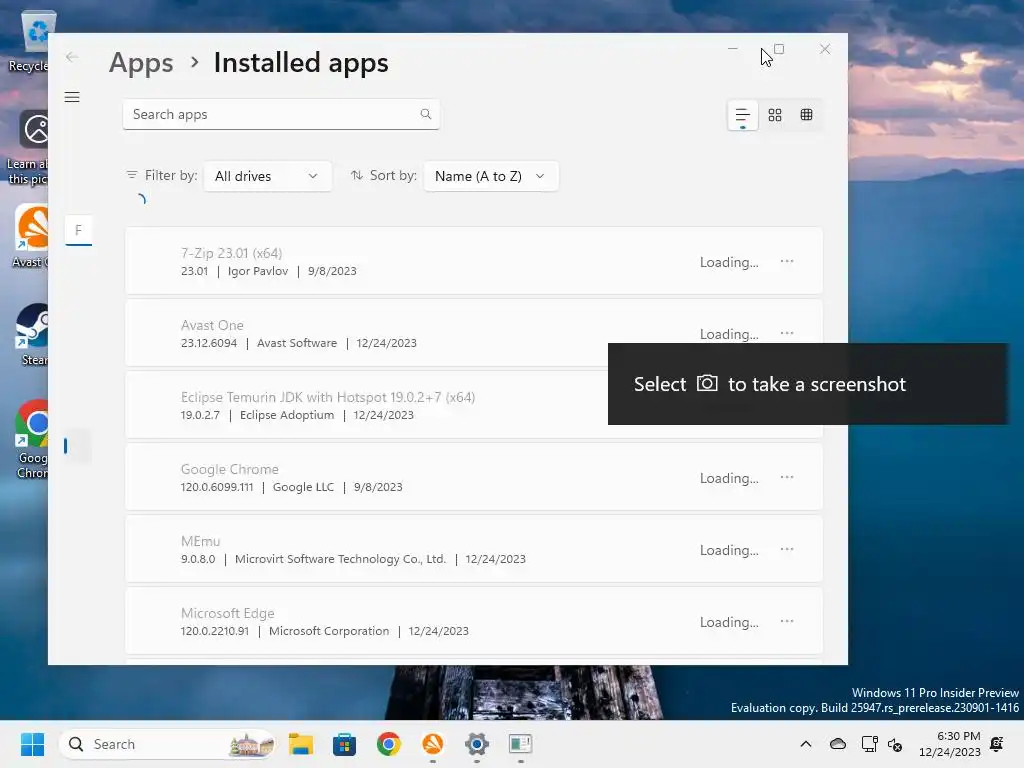
Task: Open the Recycle Bin desktop icon
Action: point(31,40)
